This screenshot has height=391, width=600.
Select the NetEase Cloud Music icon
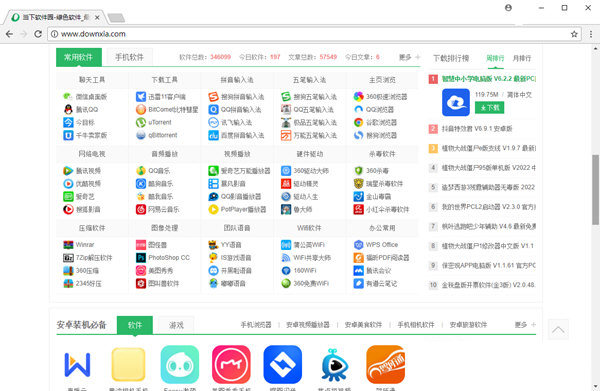tap(141, 209)
